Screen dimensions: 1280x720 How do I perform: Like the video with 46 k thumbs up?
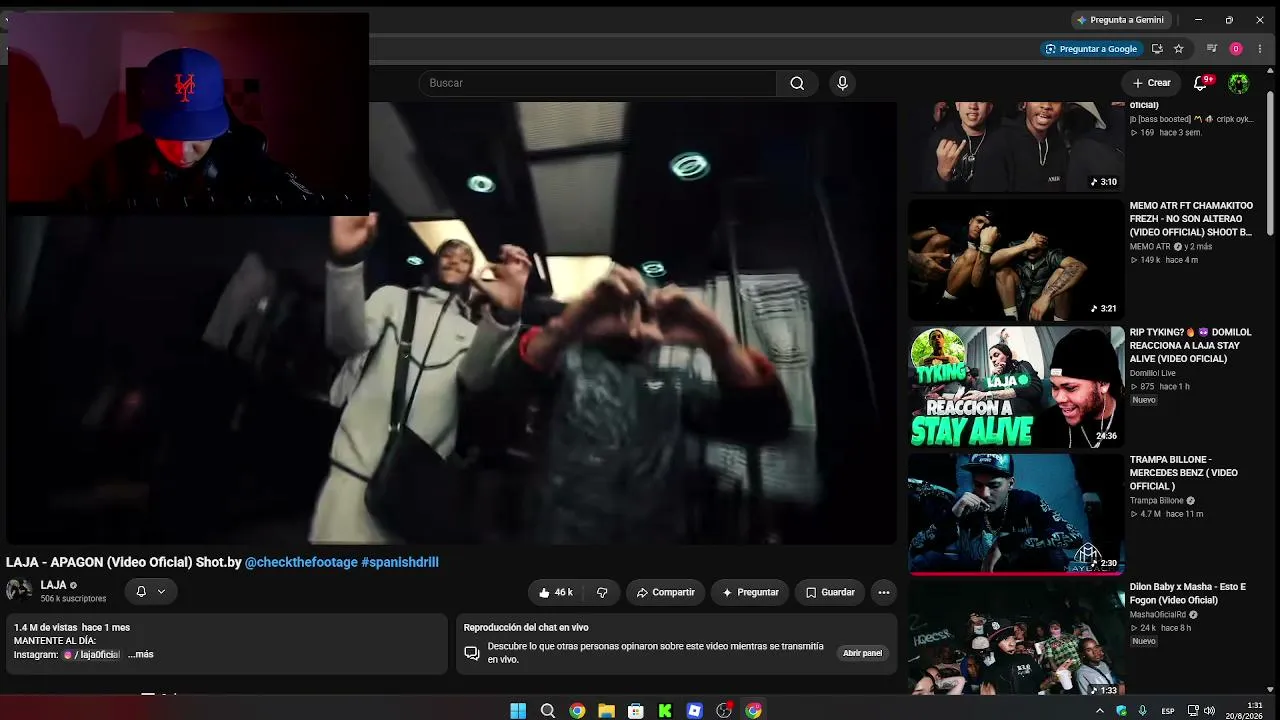(x=556, y=592)
